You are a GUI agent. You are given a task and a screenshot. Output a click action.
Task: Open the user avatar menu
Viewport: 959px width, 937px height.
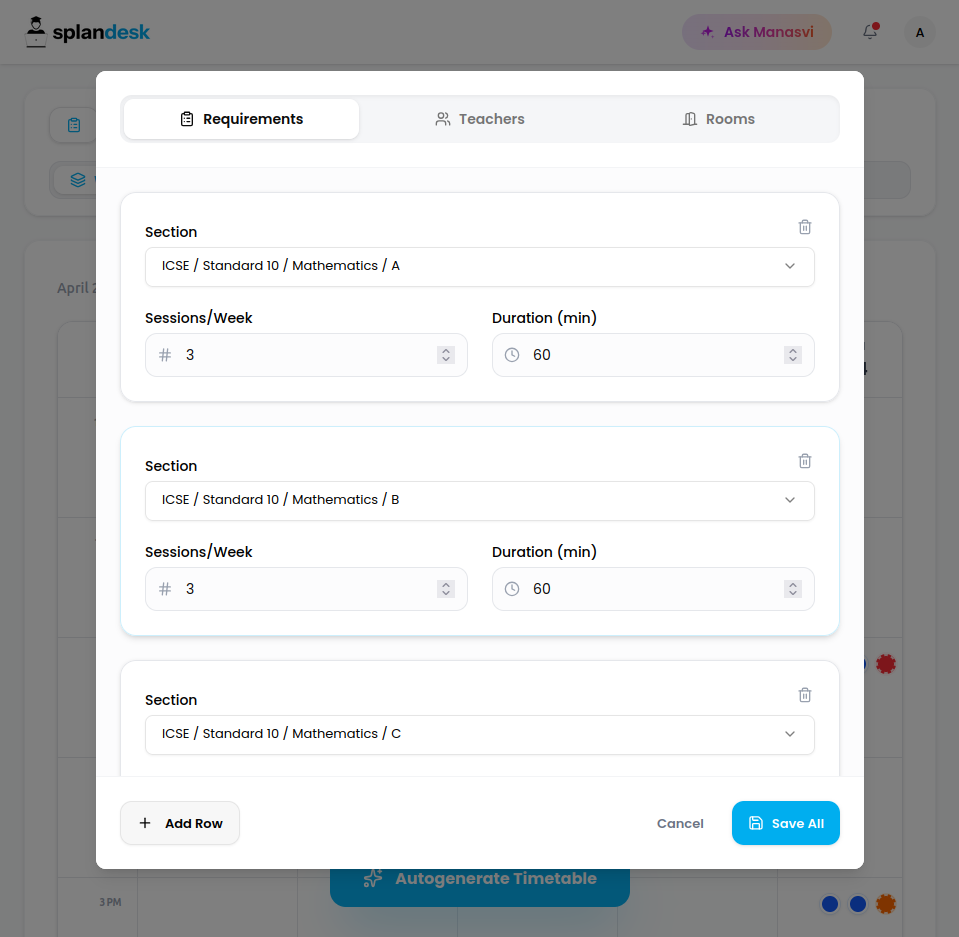[x=919, y=32]
